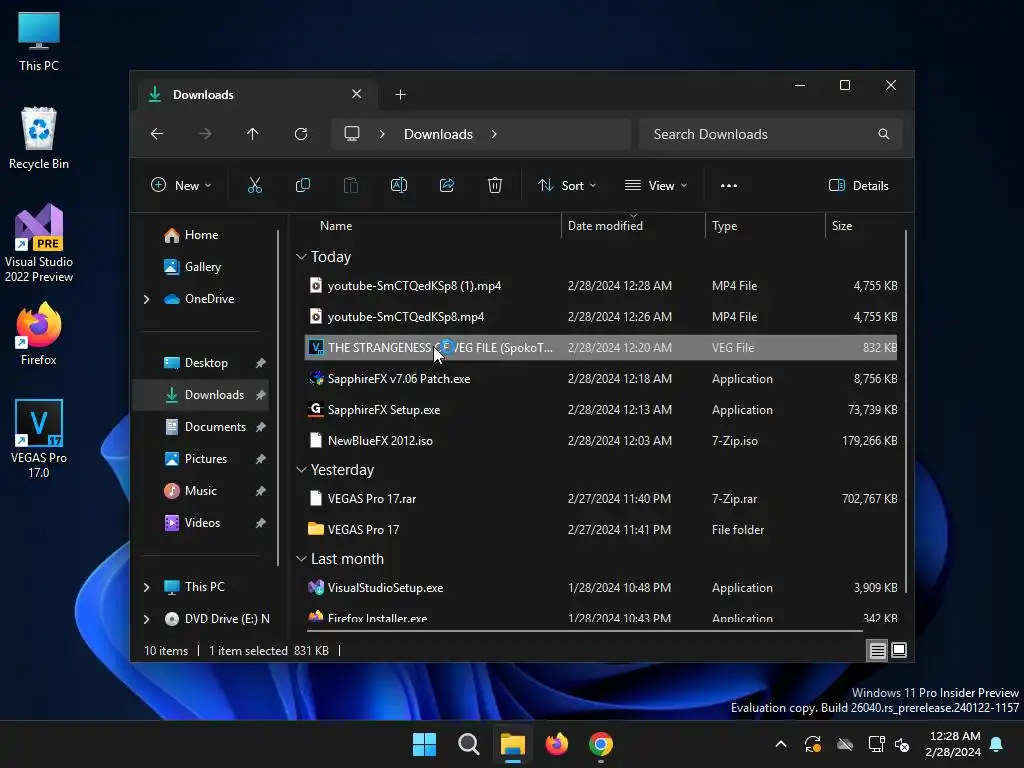Click the Windows Start button

click(x=424, y=744)
